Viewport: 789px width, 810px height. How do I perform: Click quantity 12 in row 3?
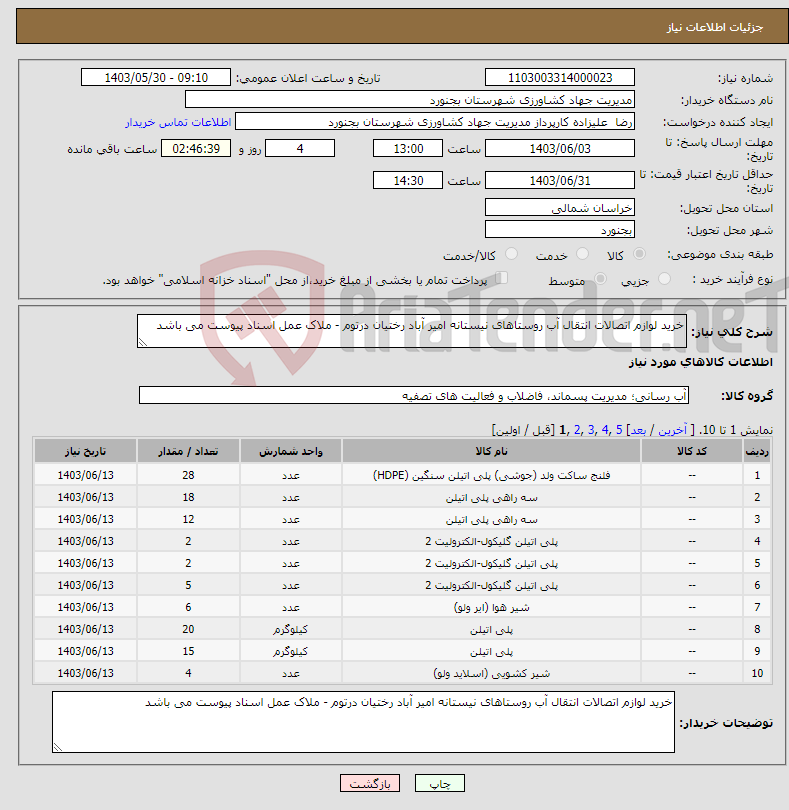[x=188, y=519]
